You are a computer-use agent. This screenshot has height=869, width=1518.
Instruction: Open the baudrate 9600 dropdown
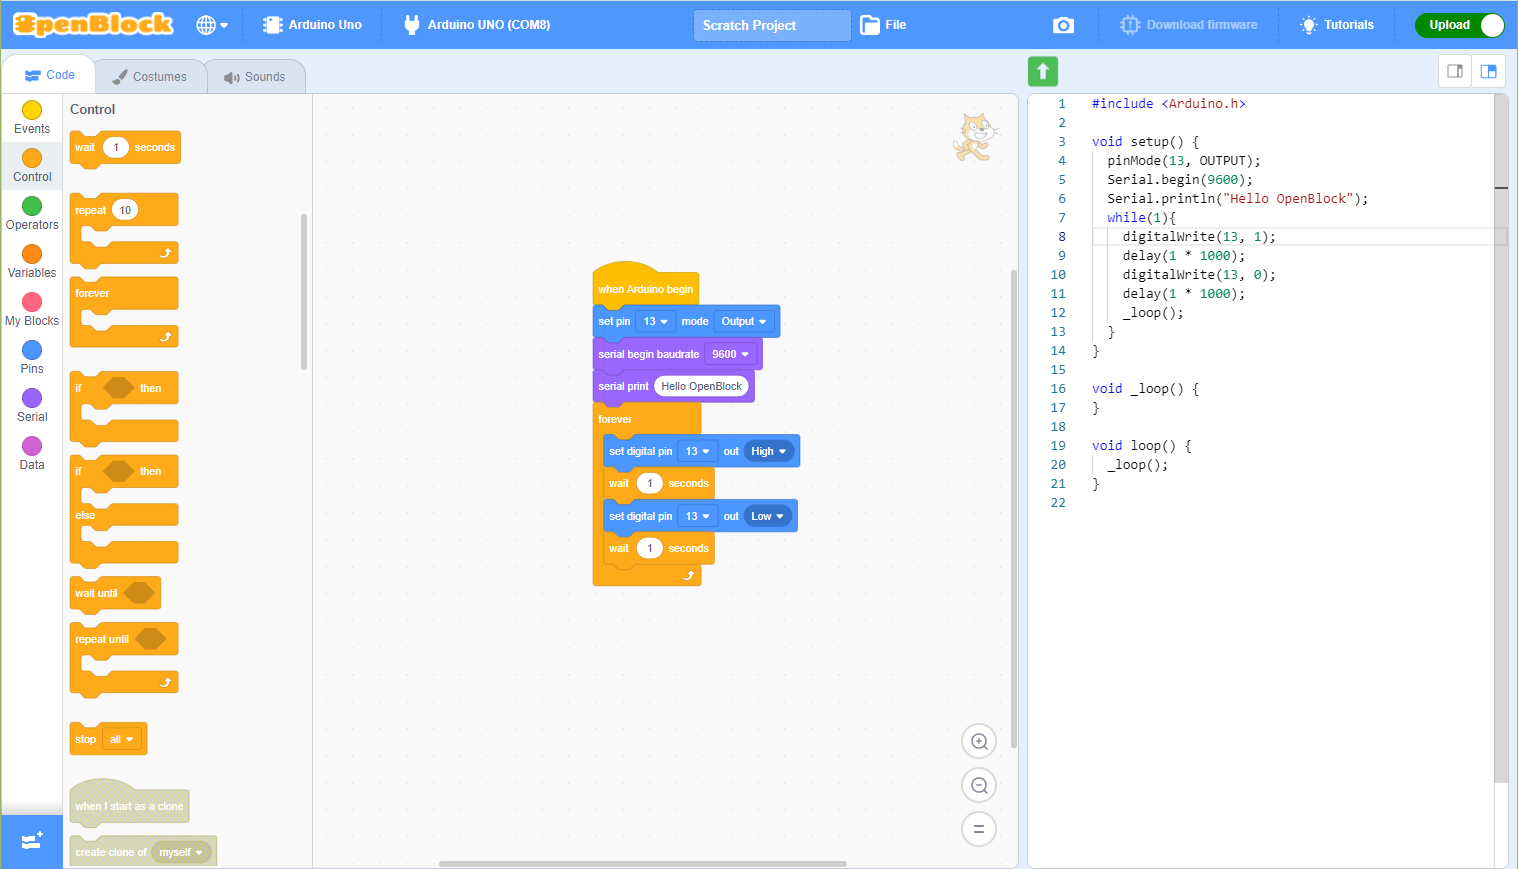(x=730, y=354)
